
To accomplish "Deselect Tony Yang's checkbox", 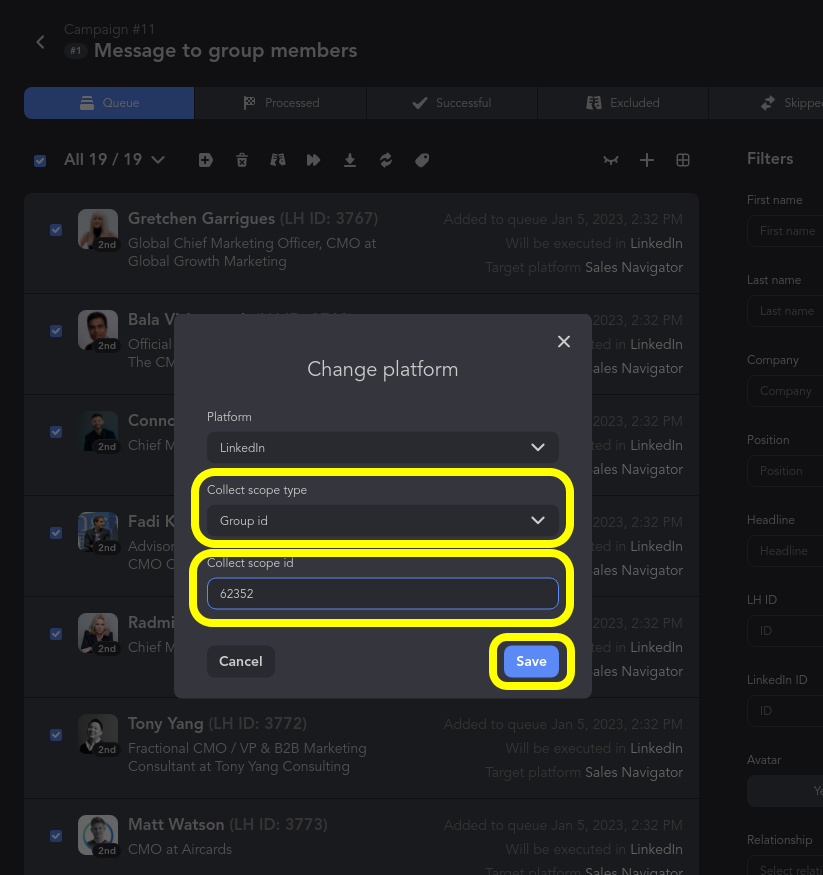I will (56, 735).
